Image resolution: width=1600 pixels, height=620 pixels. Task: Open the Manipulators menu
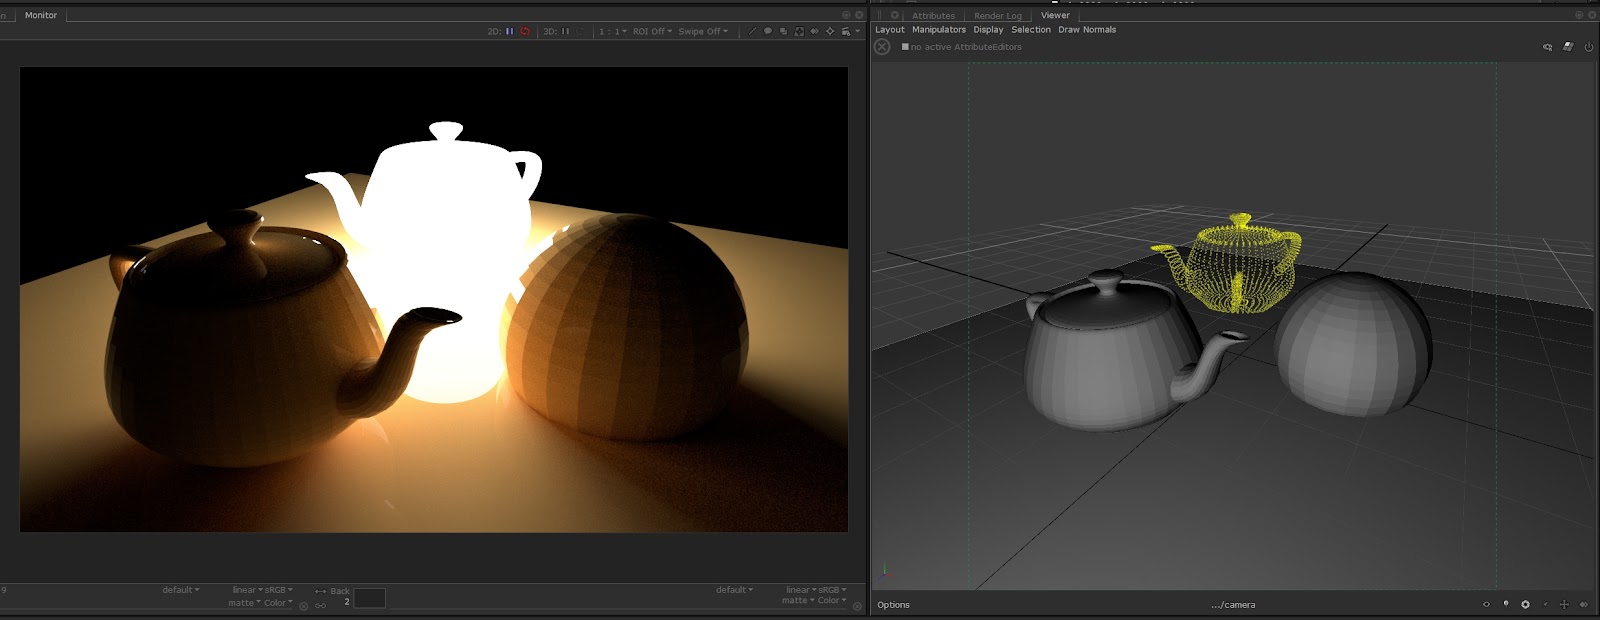coord(938,30)
